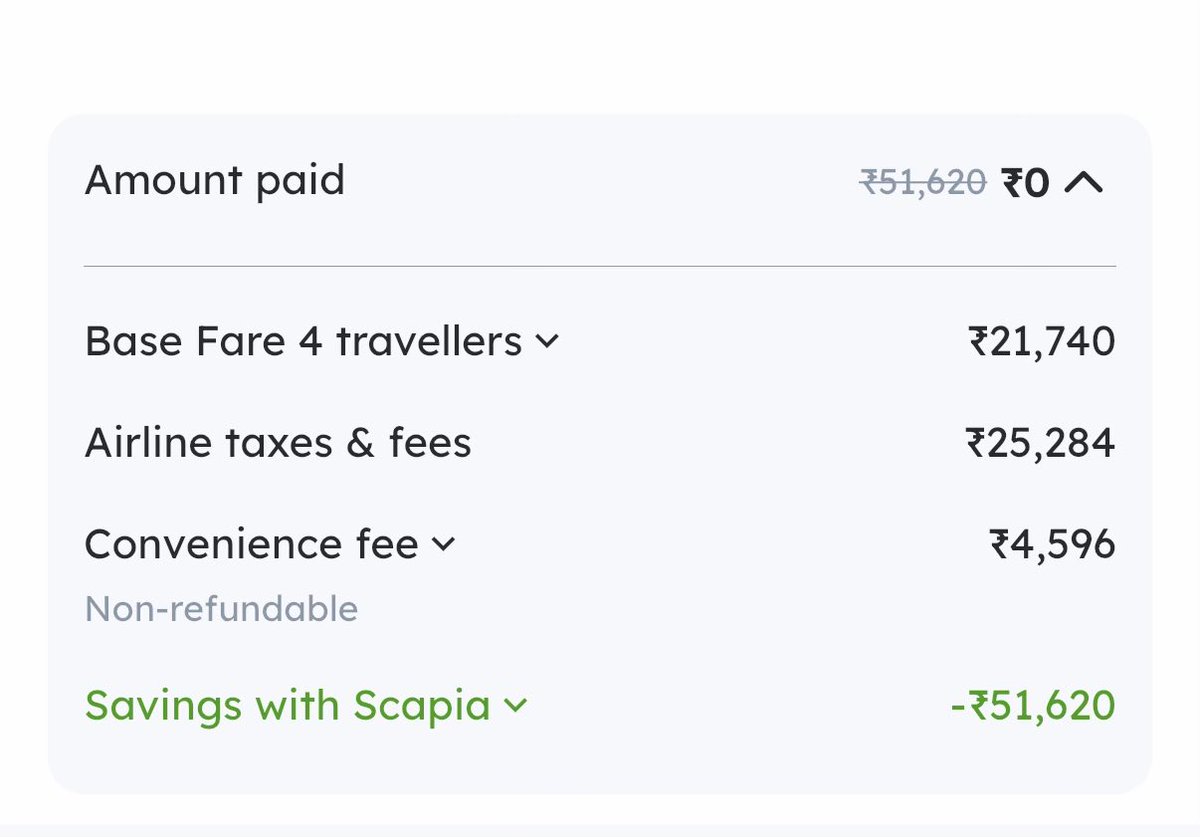
Task: Tap the ₹25,284 taxes amount
Action: coord(1040,443)
